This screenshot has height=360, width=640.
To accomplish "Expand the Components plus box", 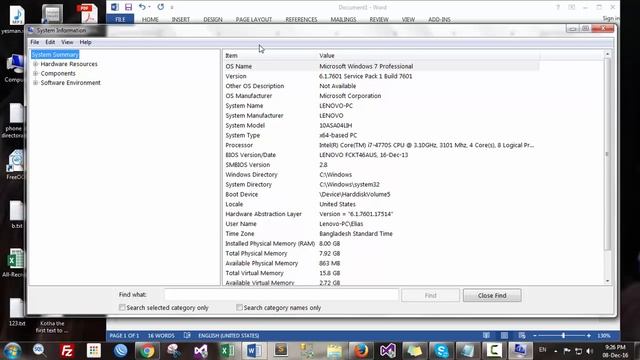I will pos(36,73).
